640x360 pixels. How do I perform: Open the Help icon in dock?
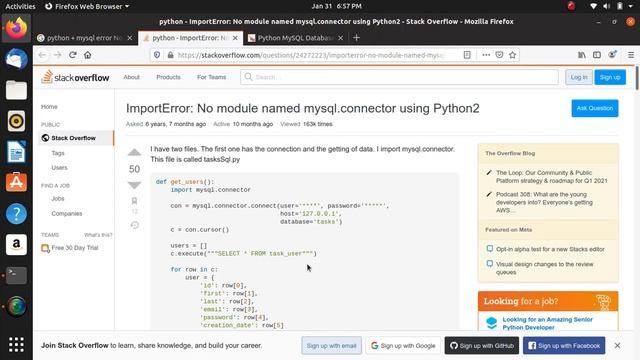click(x=16, y=213)
